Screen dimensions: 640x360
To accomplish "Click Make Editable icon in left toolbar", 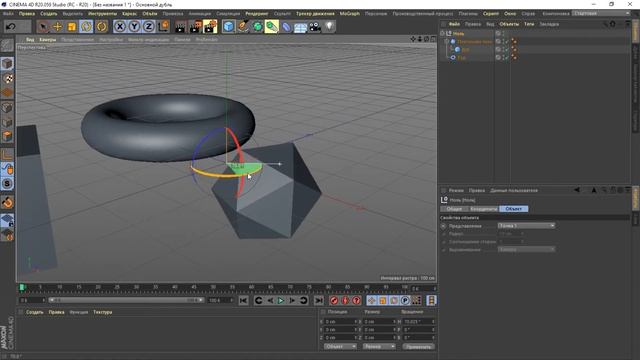I will (x=7, y=45).
